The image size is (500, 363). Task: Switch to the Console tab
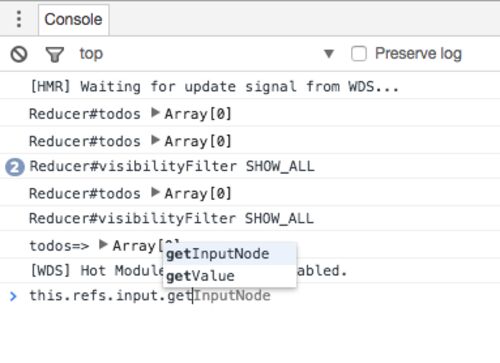point(74,19)
